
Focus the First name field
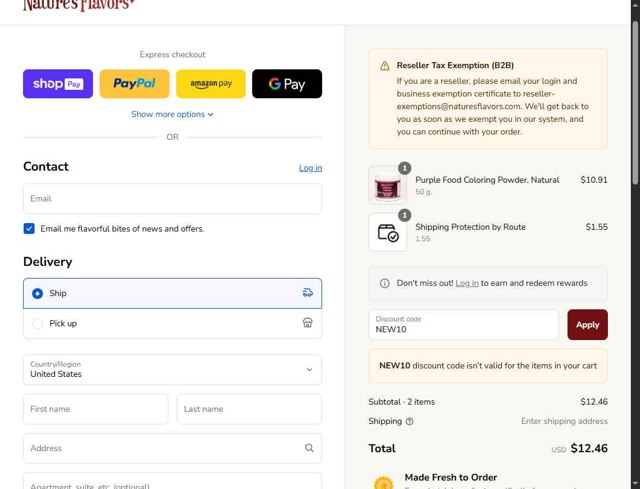click(x=96, y=409)
